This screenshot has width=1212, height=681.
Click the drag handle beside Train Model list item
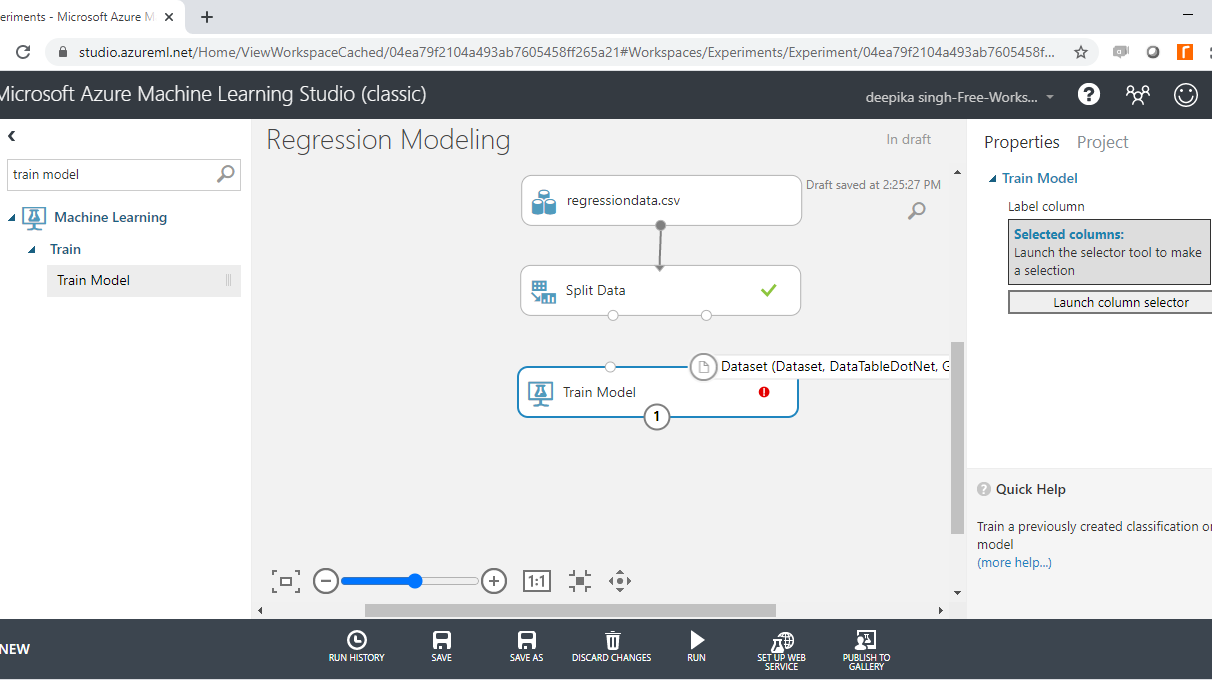coord(228,281)
